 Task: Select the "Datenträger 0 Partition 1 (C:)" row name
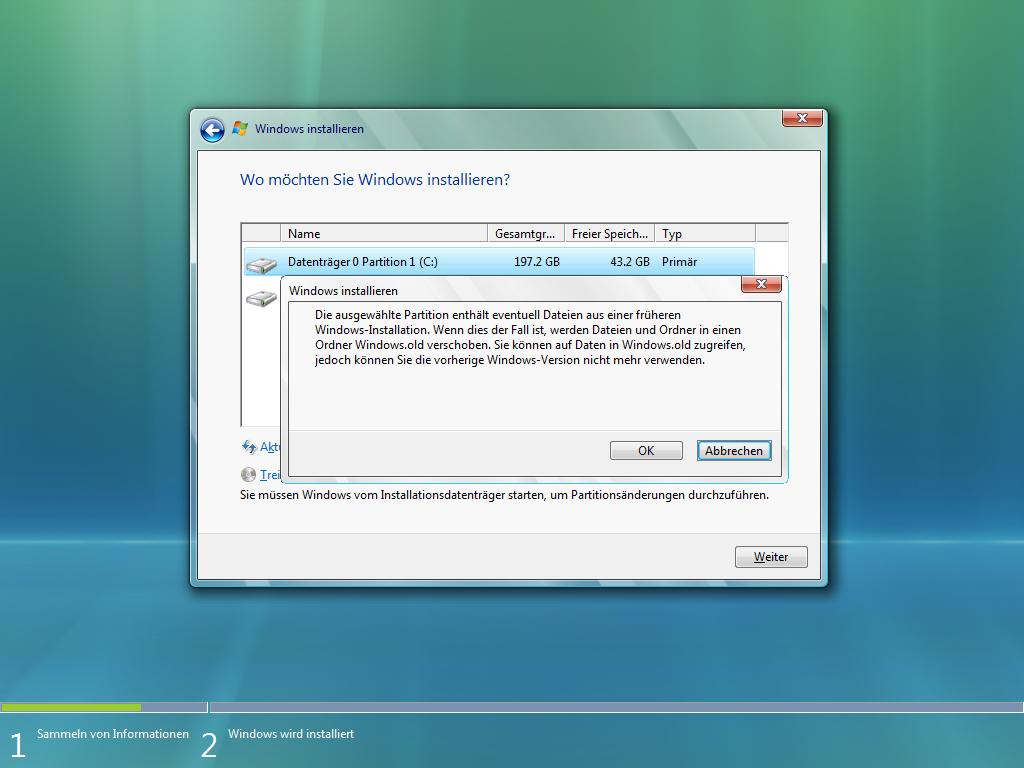[x=362, y=262]
